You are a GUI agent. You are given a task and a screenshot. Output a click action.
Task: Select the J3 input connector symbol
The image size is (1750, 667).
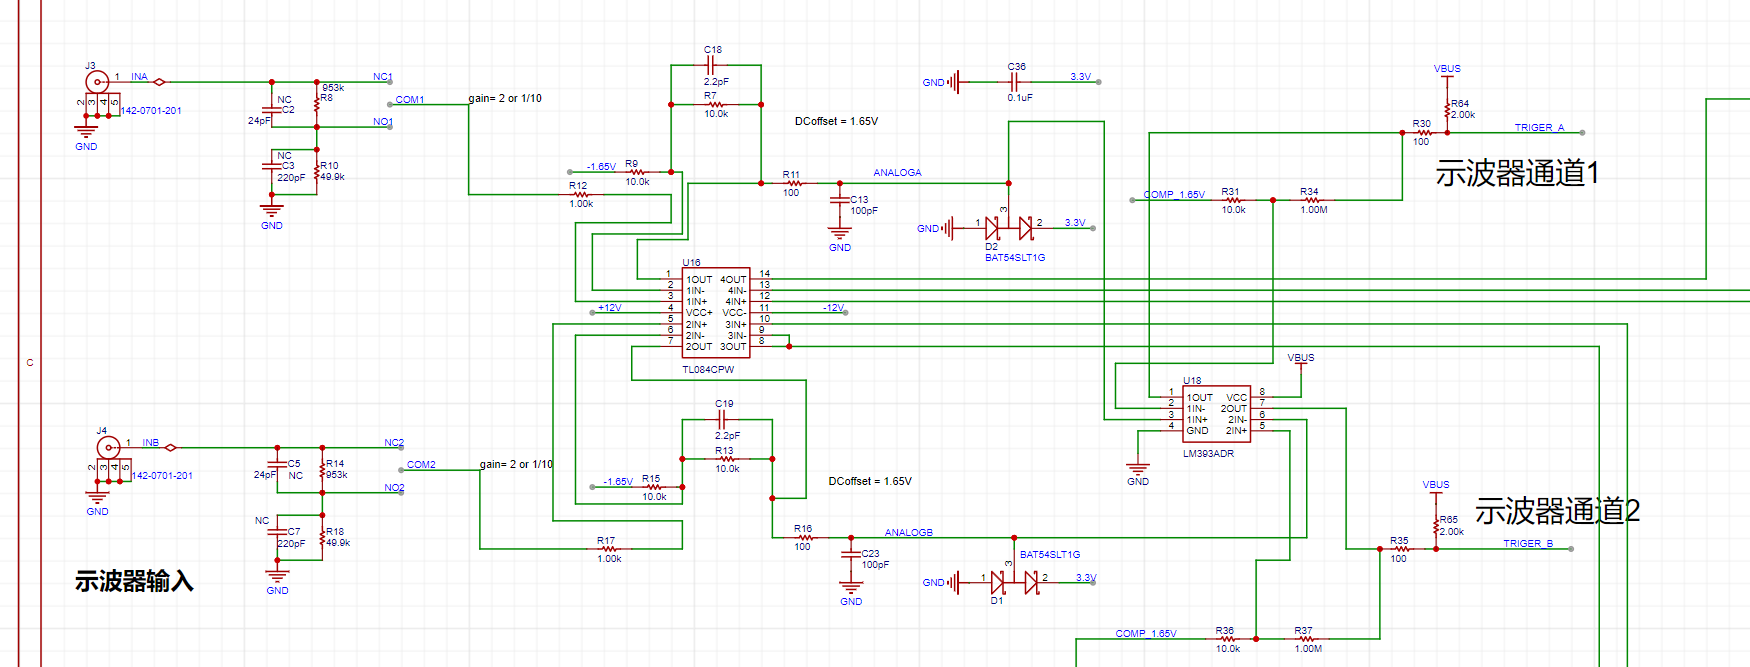(96, 83)
